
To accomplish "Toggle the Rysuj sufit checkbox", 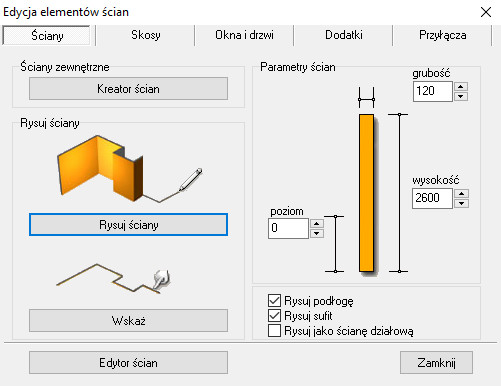I will (274, 315).
